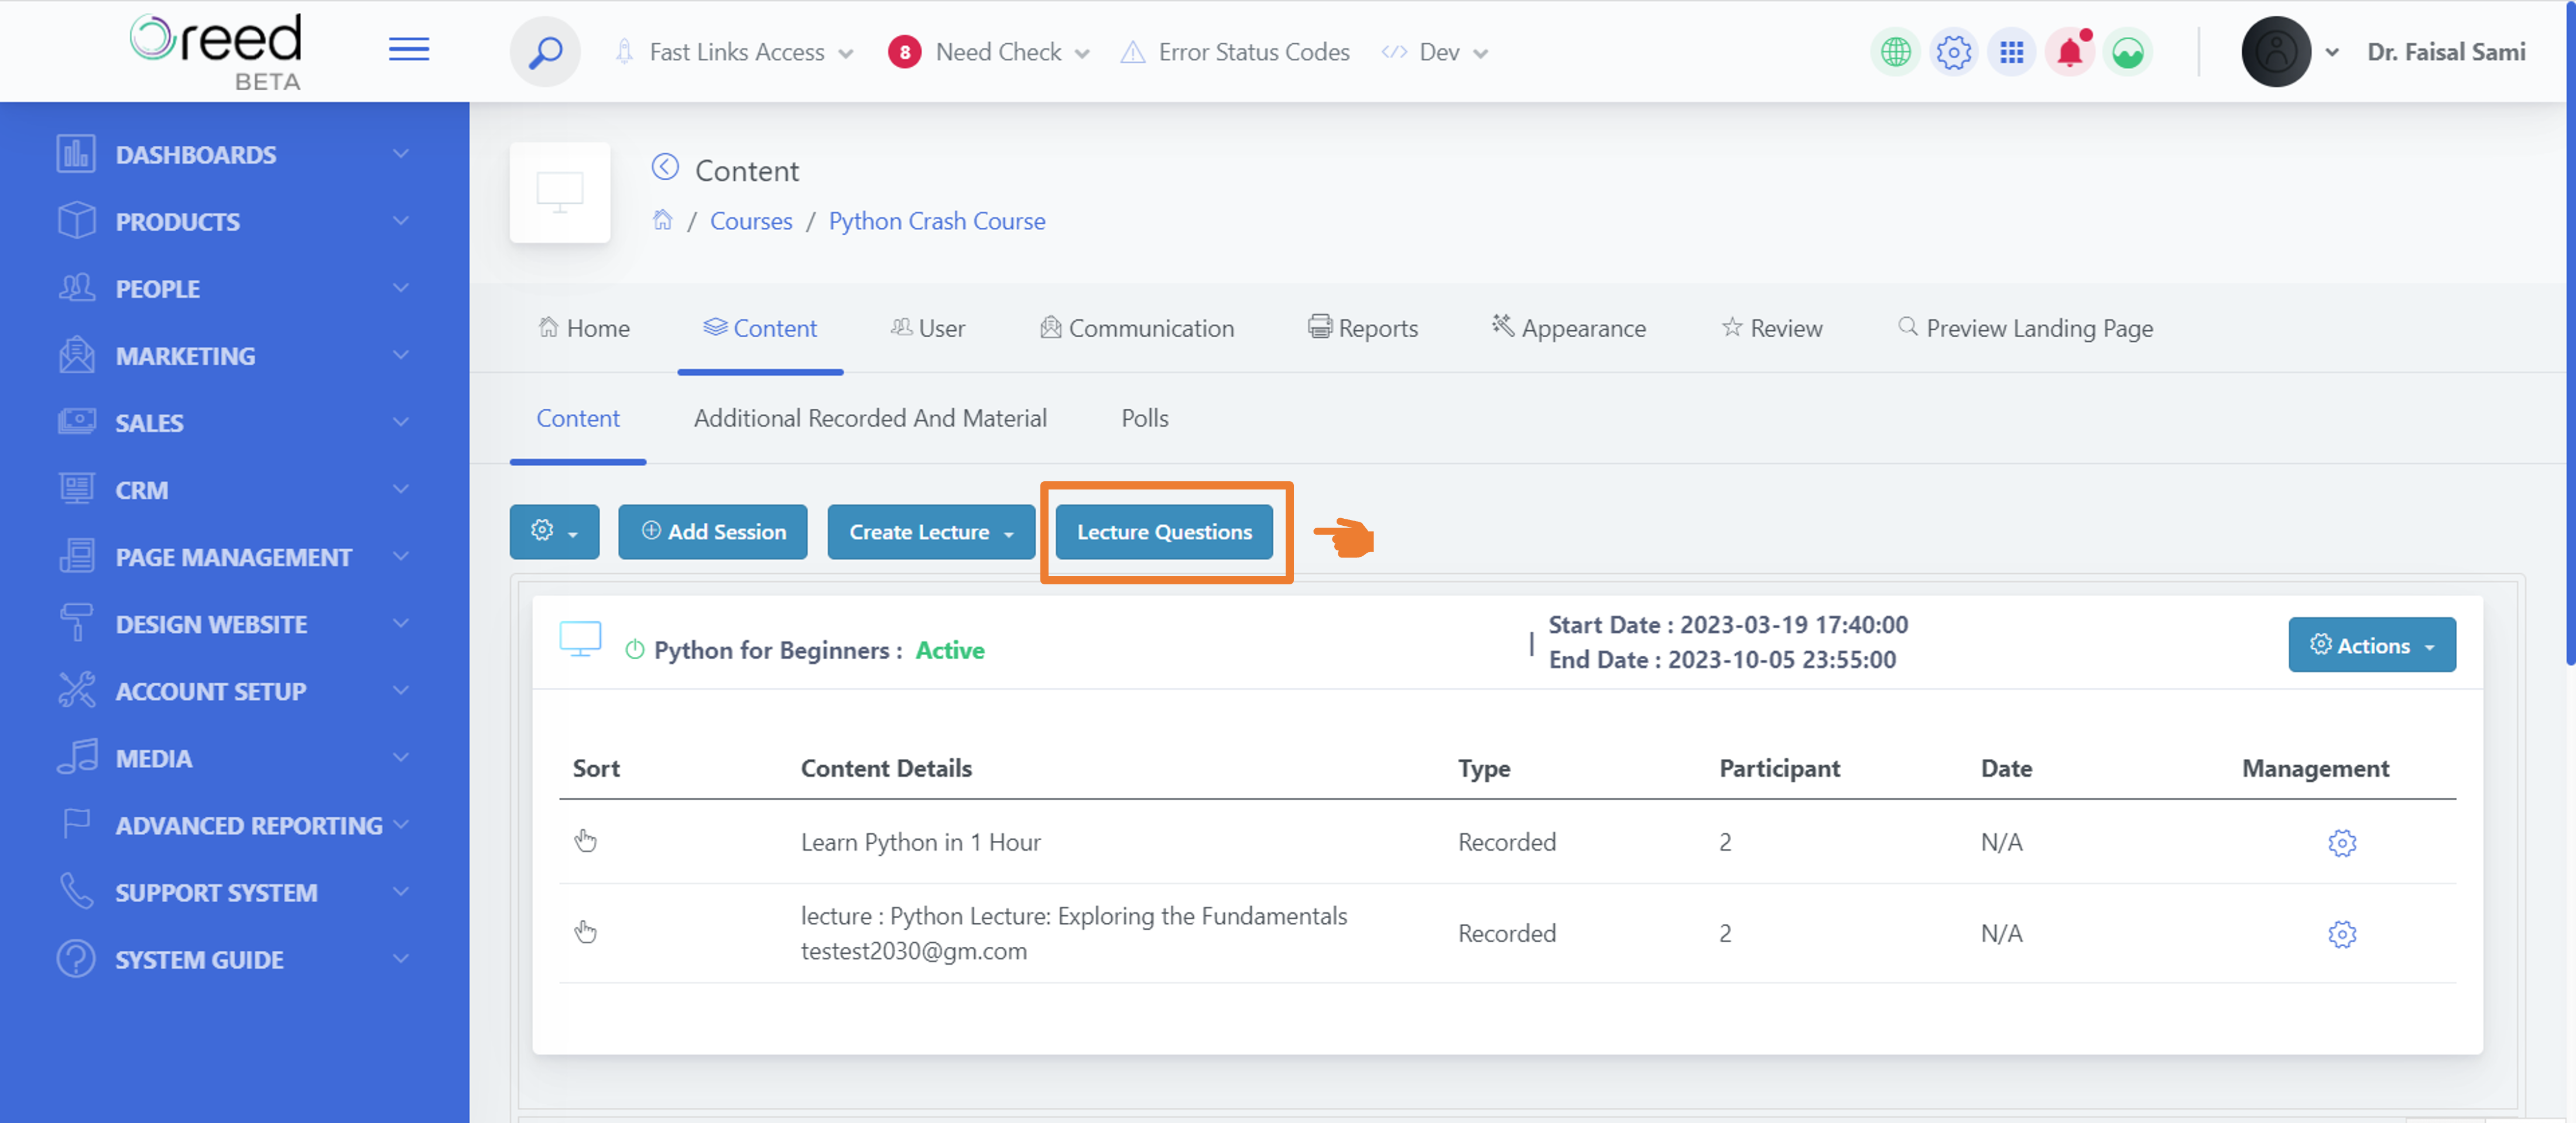Open the user profile dropdown arrow
Screen dimensions: 2576x1123
[x=2332, y=53]
